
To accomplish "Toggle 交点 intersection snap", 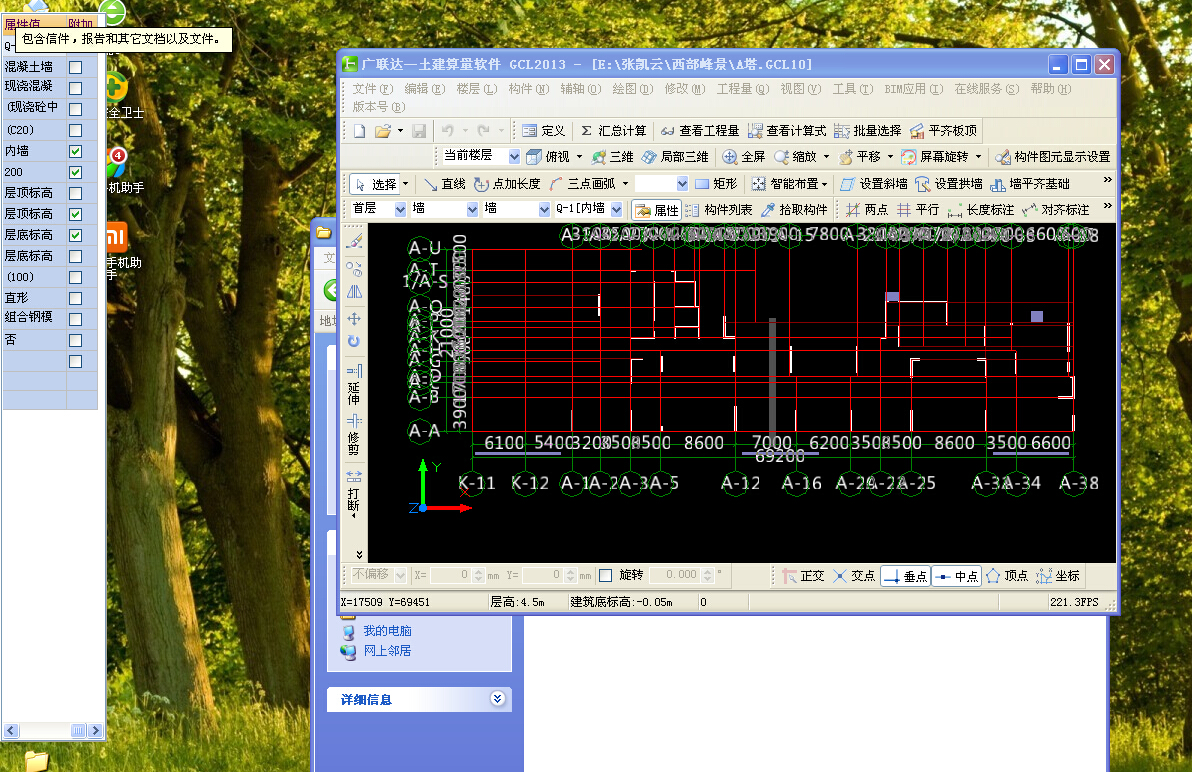I will (x=854, y=576).
